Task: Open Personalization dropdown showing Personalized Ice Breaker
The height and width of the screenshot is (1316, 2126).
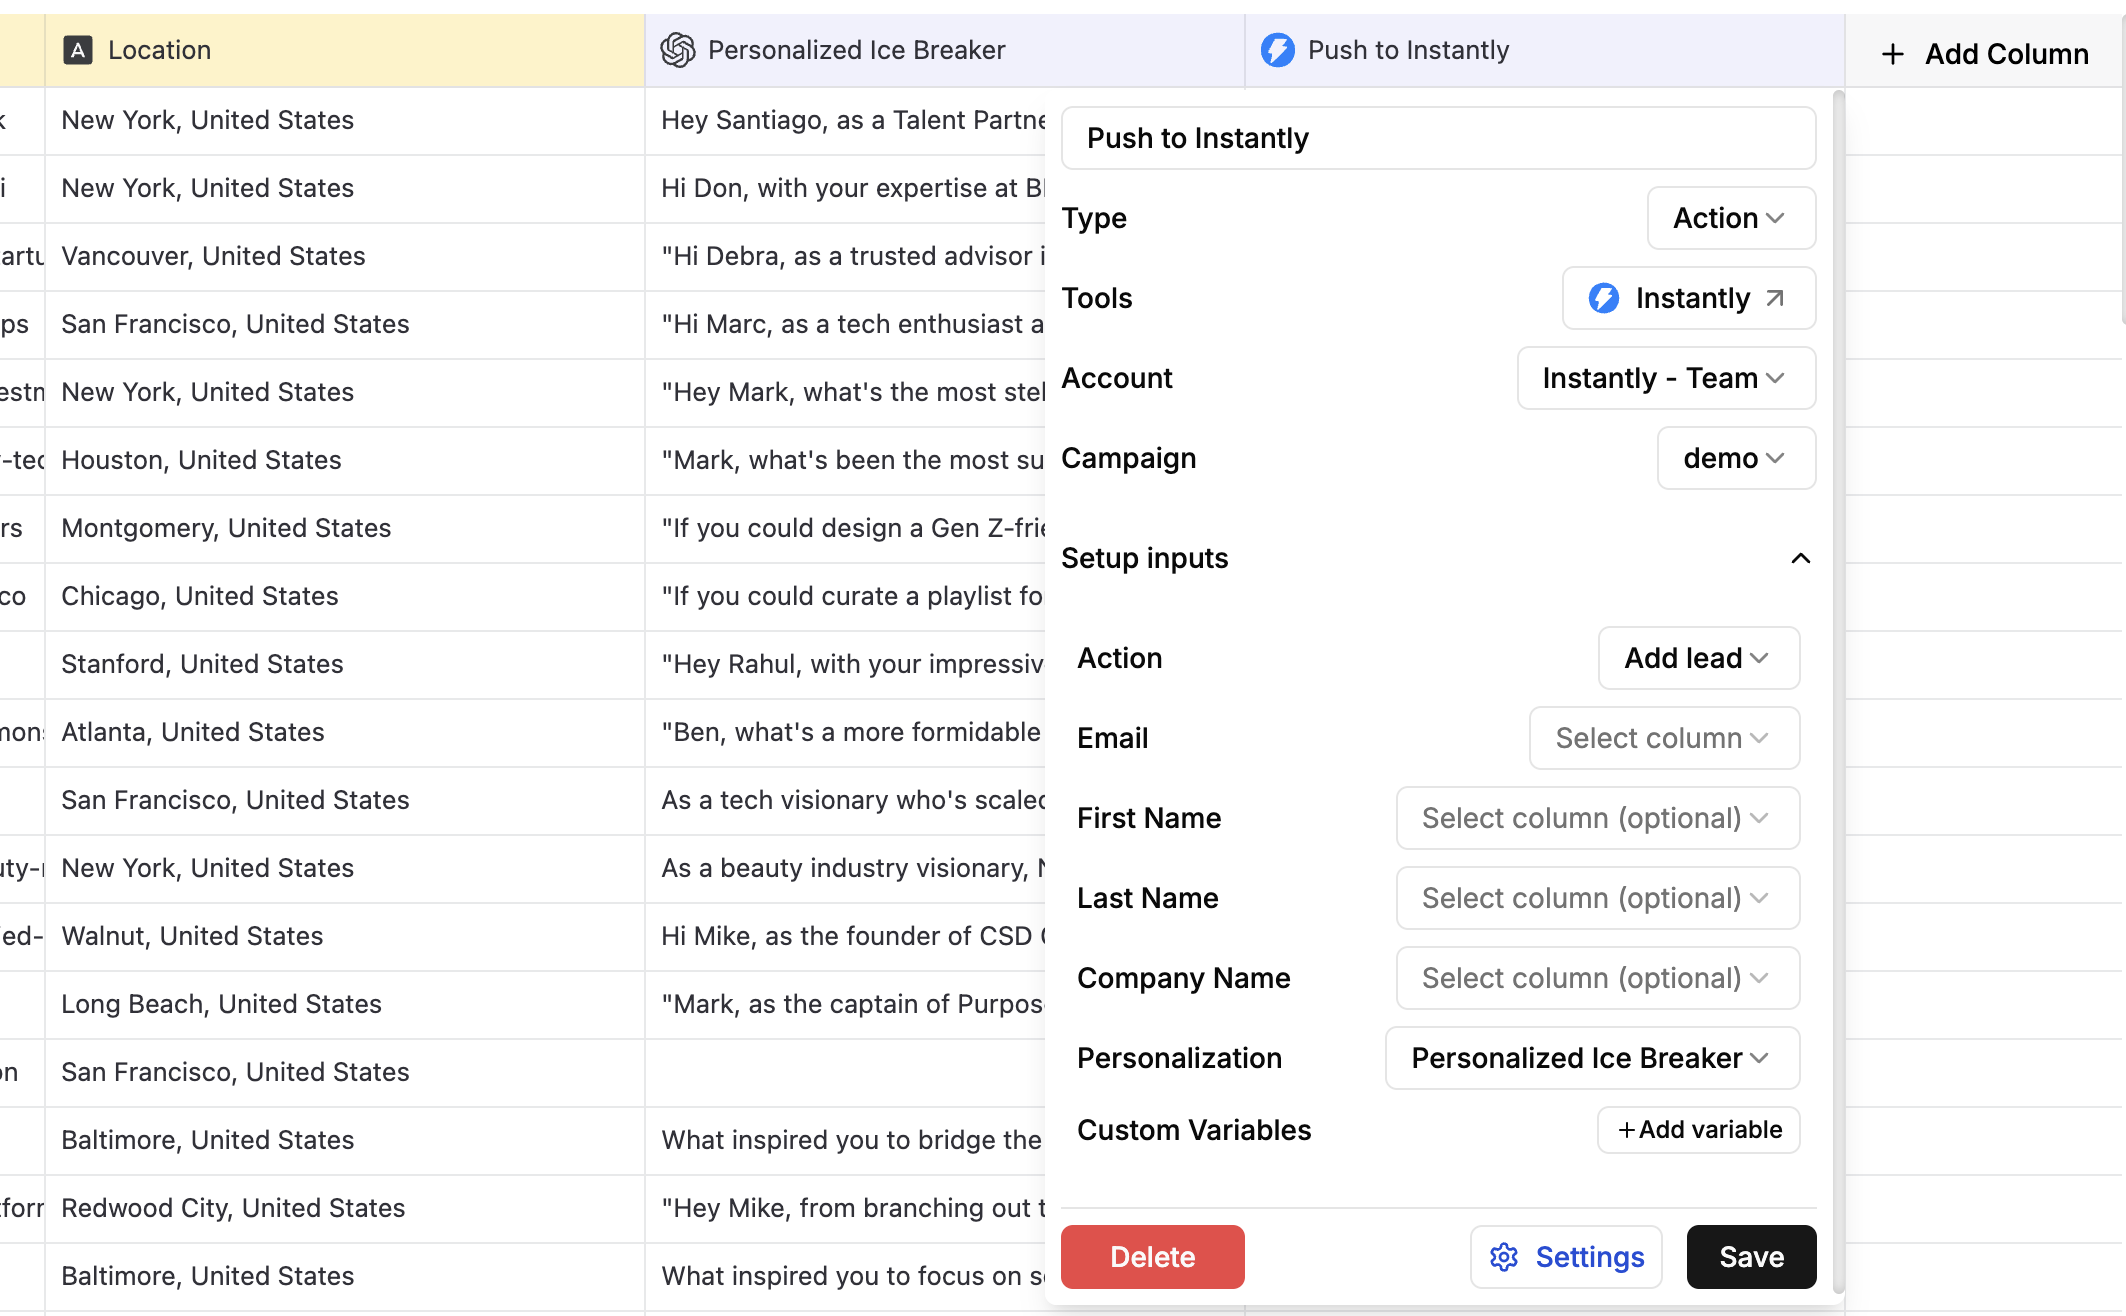Action: (x=1592, y=1058)
